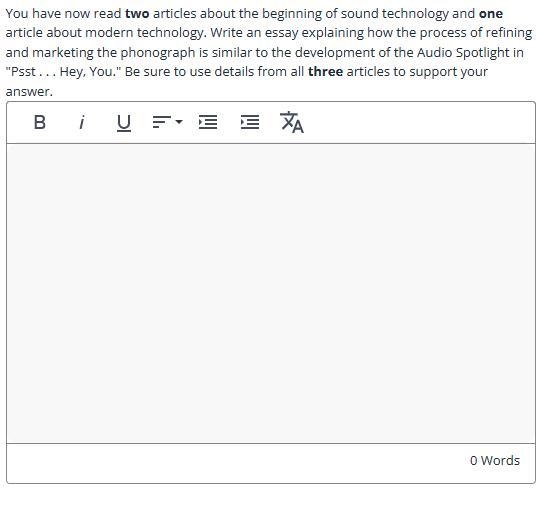
Task: Click the bold word 'two' in the prompt
Action: [137, 14]
